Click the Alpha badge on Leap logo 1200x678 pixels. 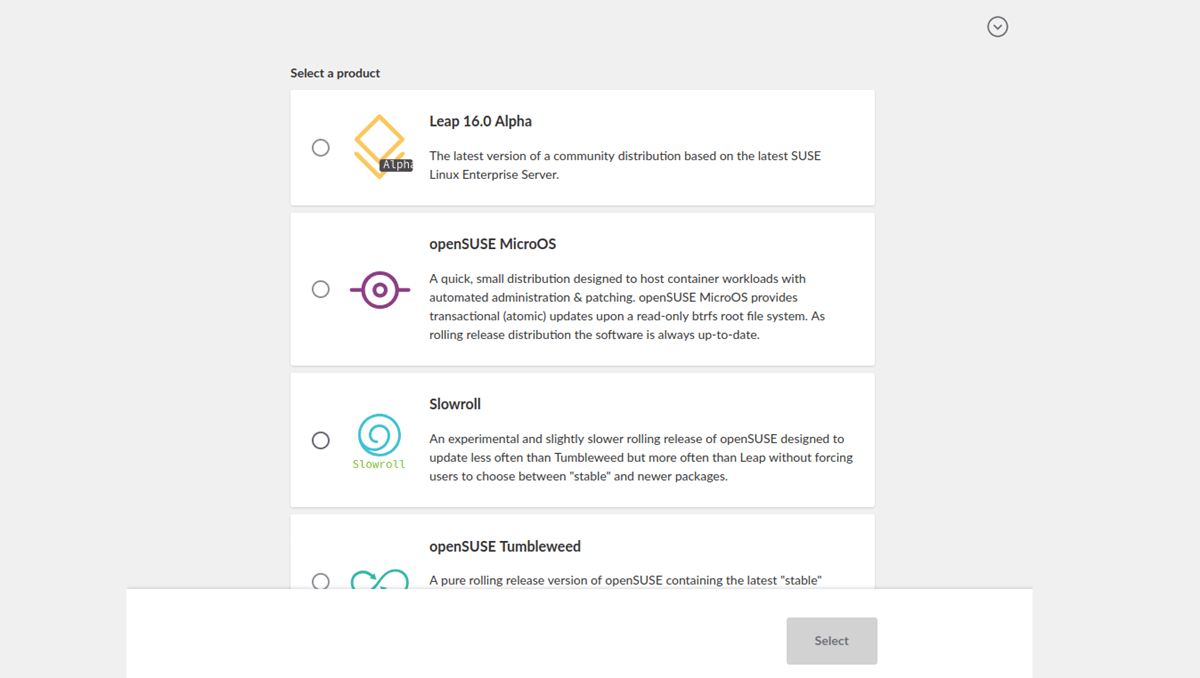397,165
